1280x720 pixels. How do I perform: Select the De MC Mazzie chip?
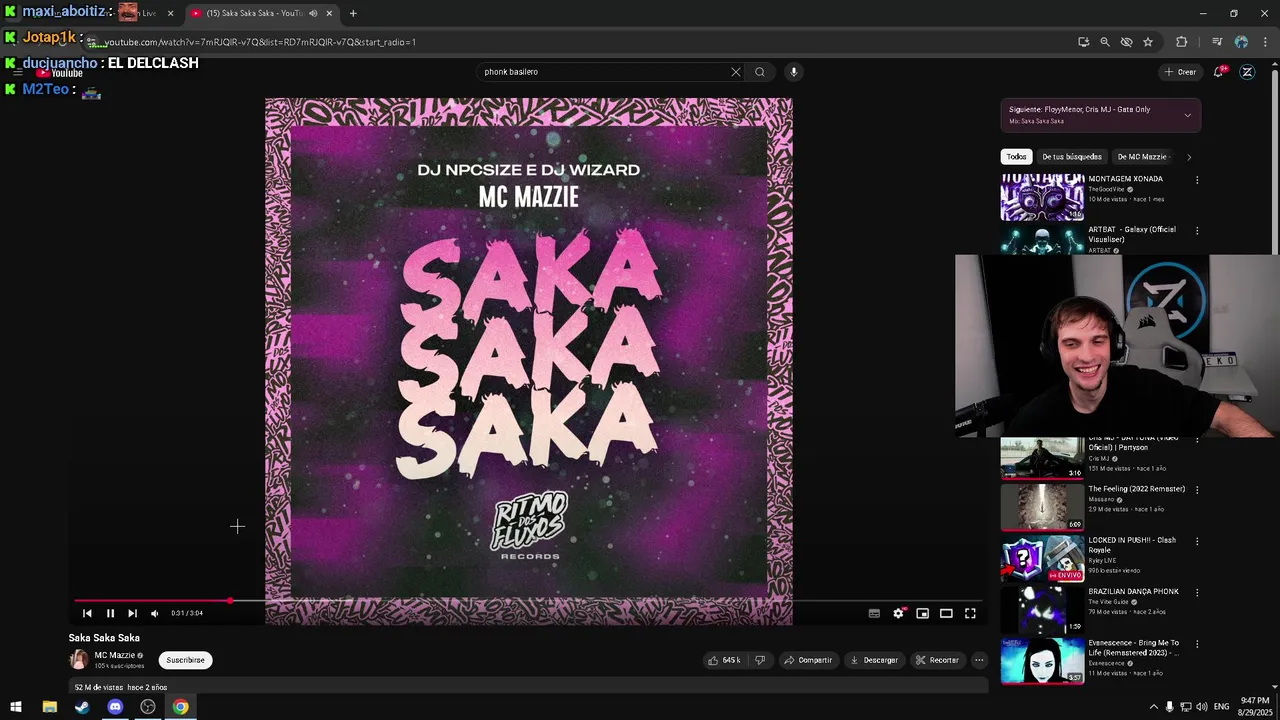click(1142, 157)
